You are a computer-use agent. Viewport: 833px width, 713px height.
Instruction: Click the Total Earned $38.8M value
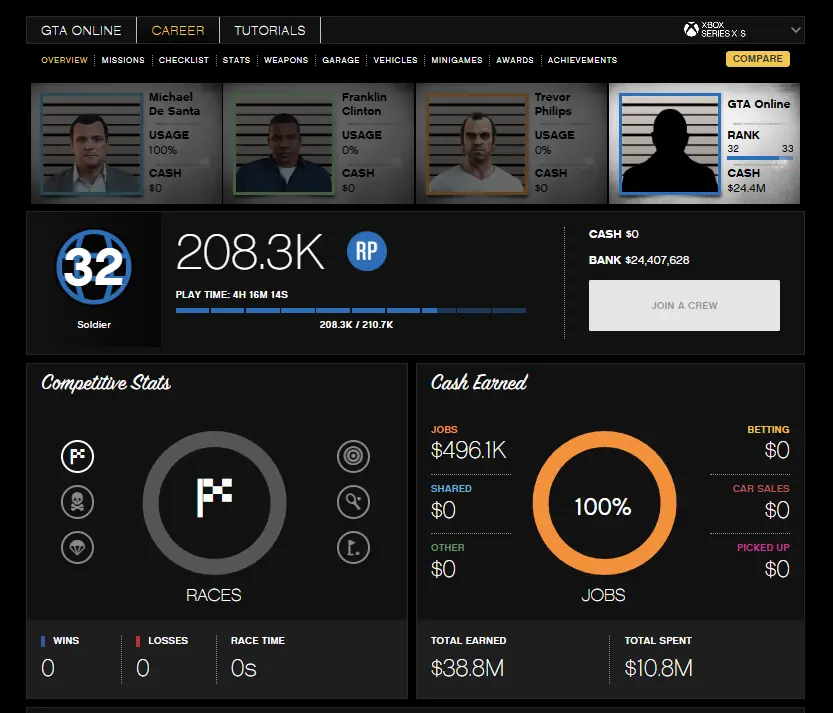[467, 668]
